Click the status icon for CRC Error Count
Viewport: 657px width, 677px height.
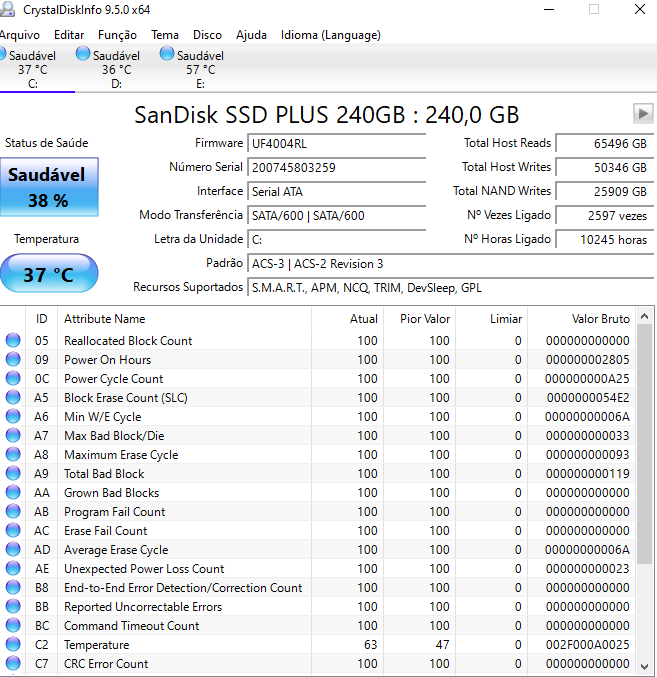(13, 663)
